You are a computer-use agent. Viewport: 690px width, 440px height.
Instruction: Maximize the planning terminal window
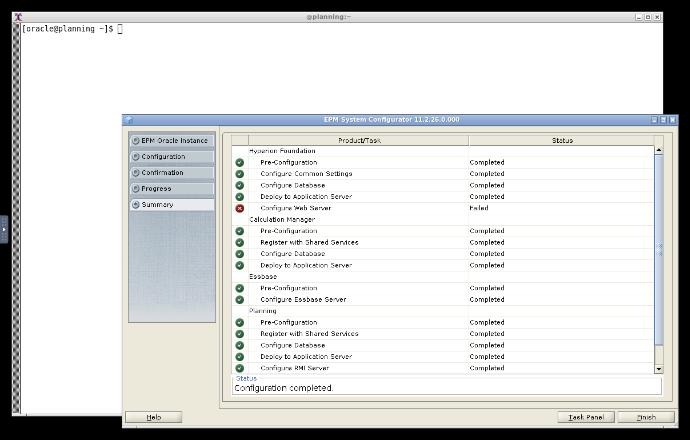point(648,17)
